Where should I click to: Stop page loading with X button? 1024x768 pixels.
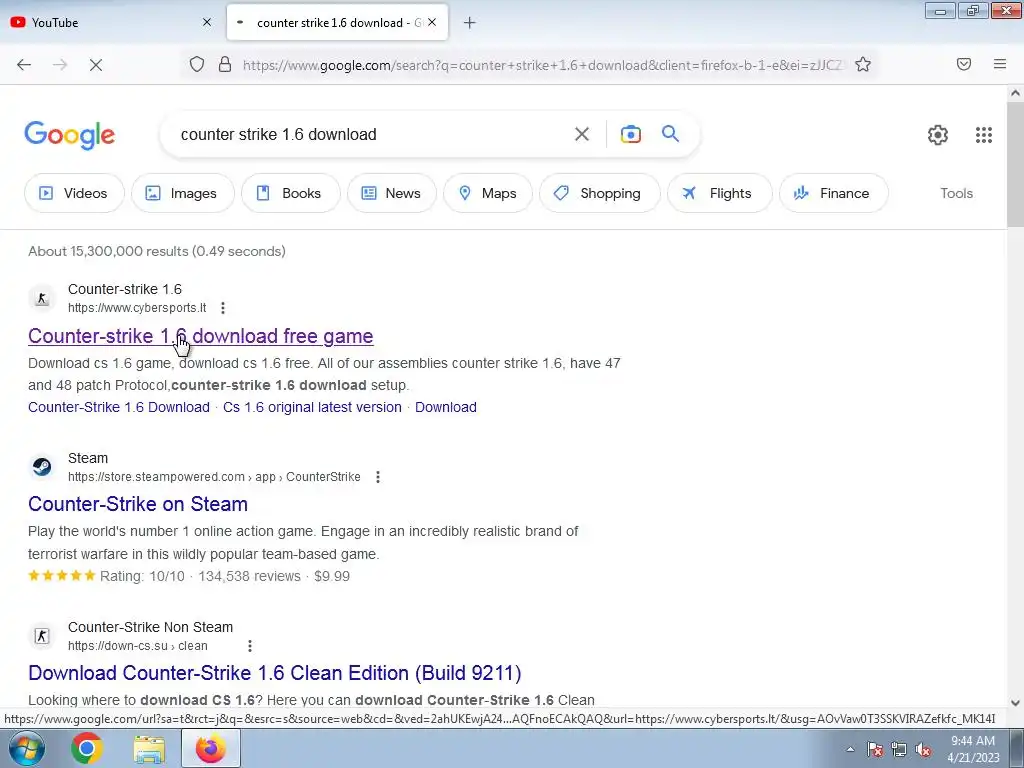tap(95, 65)
